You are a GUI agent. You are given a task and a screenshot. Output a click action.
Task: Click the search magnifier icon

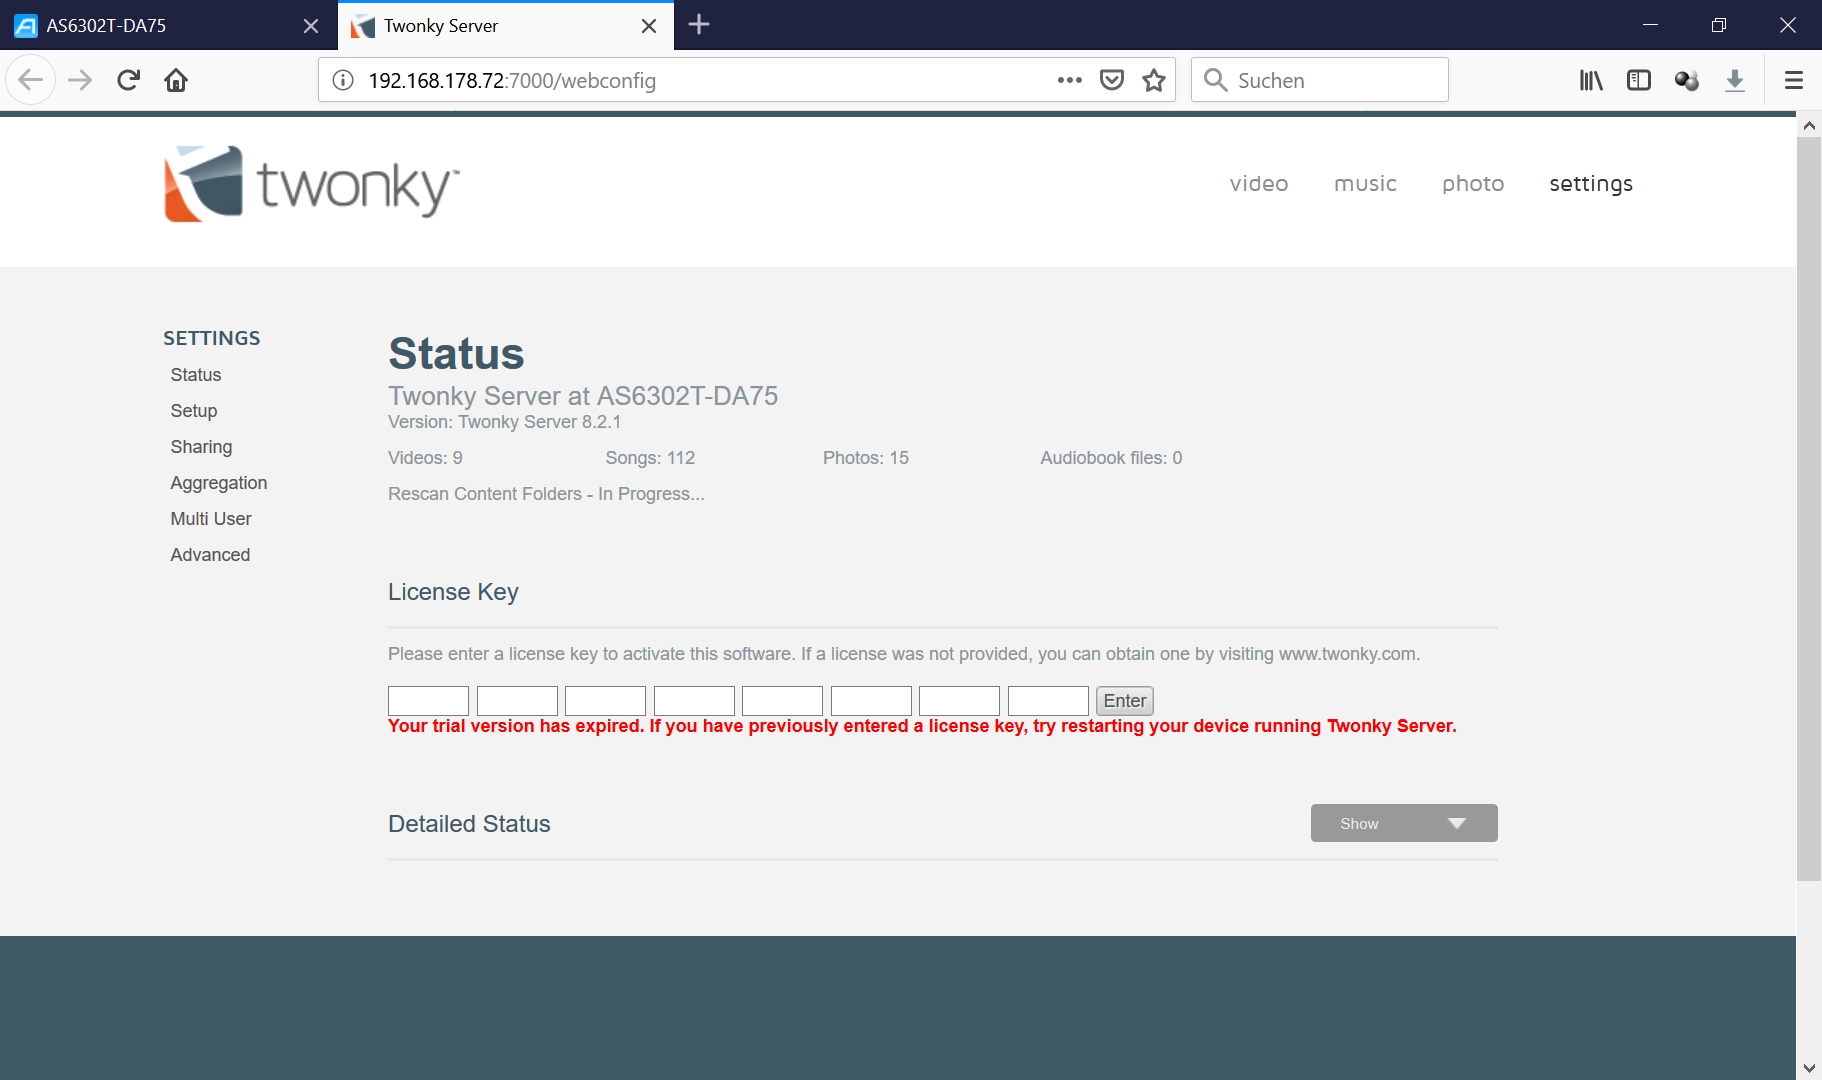click(1215, 80)
